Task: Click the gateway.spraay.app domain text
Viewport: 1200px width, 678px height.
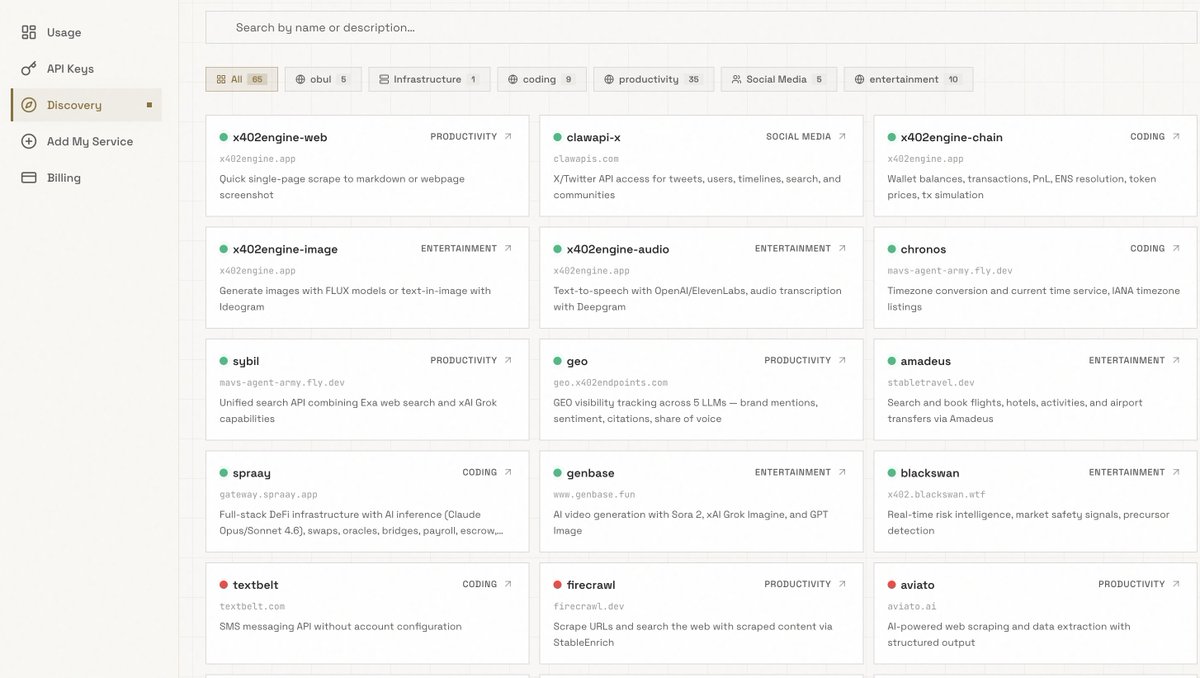Action: 269,495
